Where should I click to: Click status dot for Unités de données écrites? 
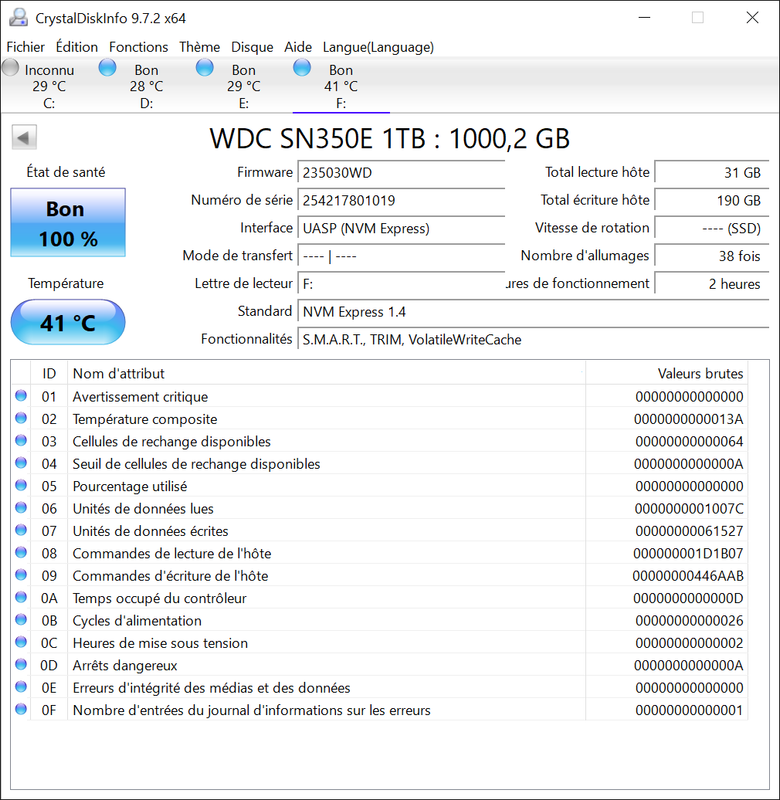tap(21, 530)
